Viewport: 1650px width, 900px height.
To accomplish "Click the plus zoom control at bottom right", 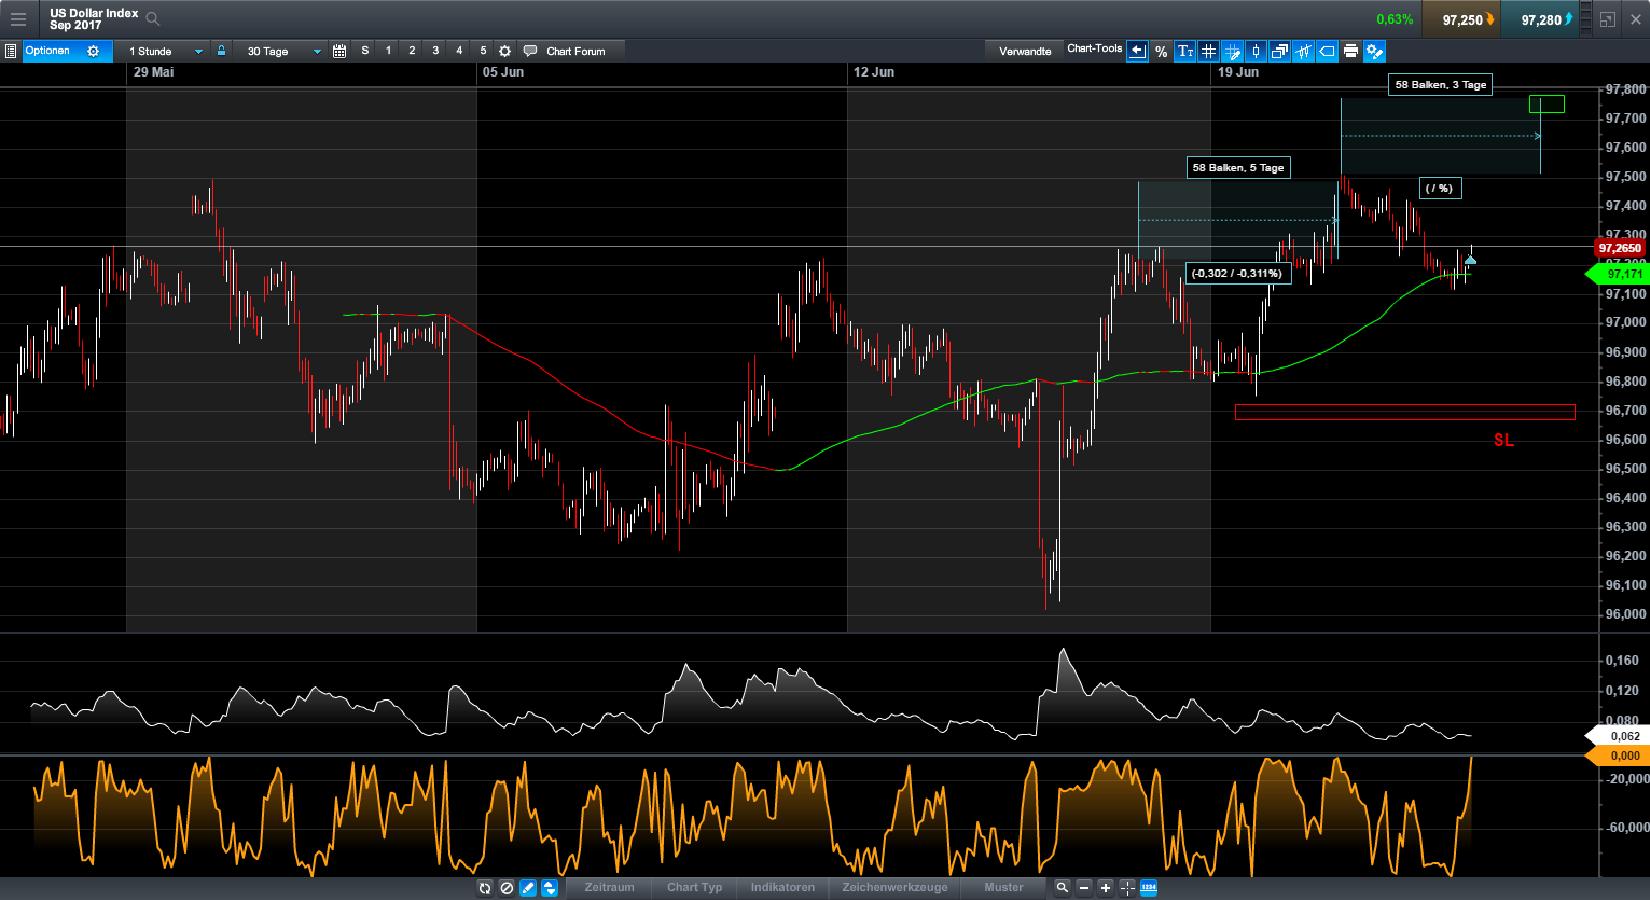I will (1104, 888).
